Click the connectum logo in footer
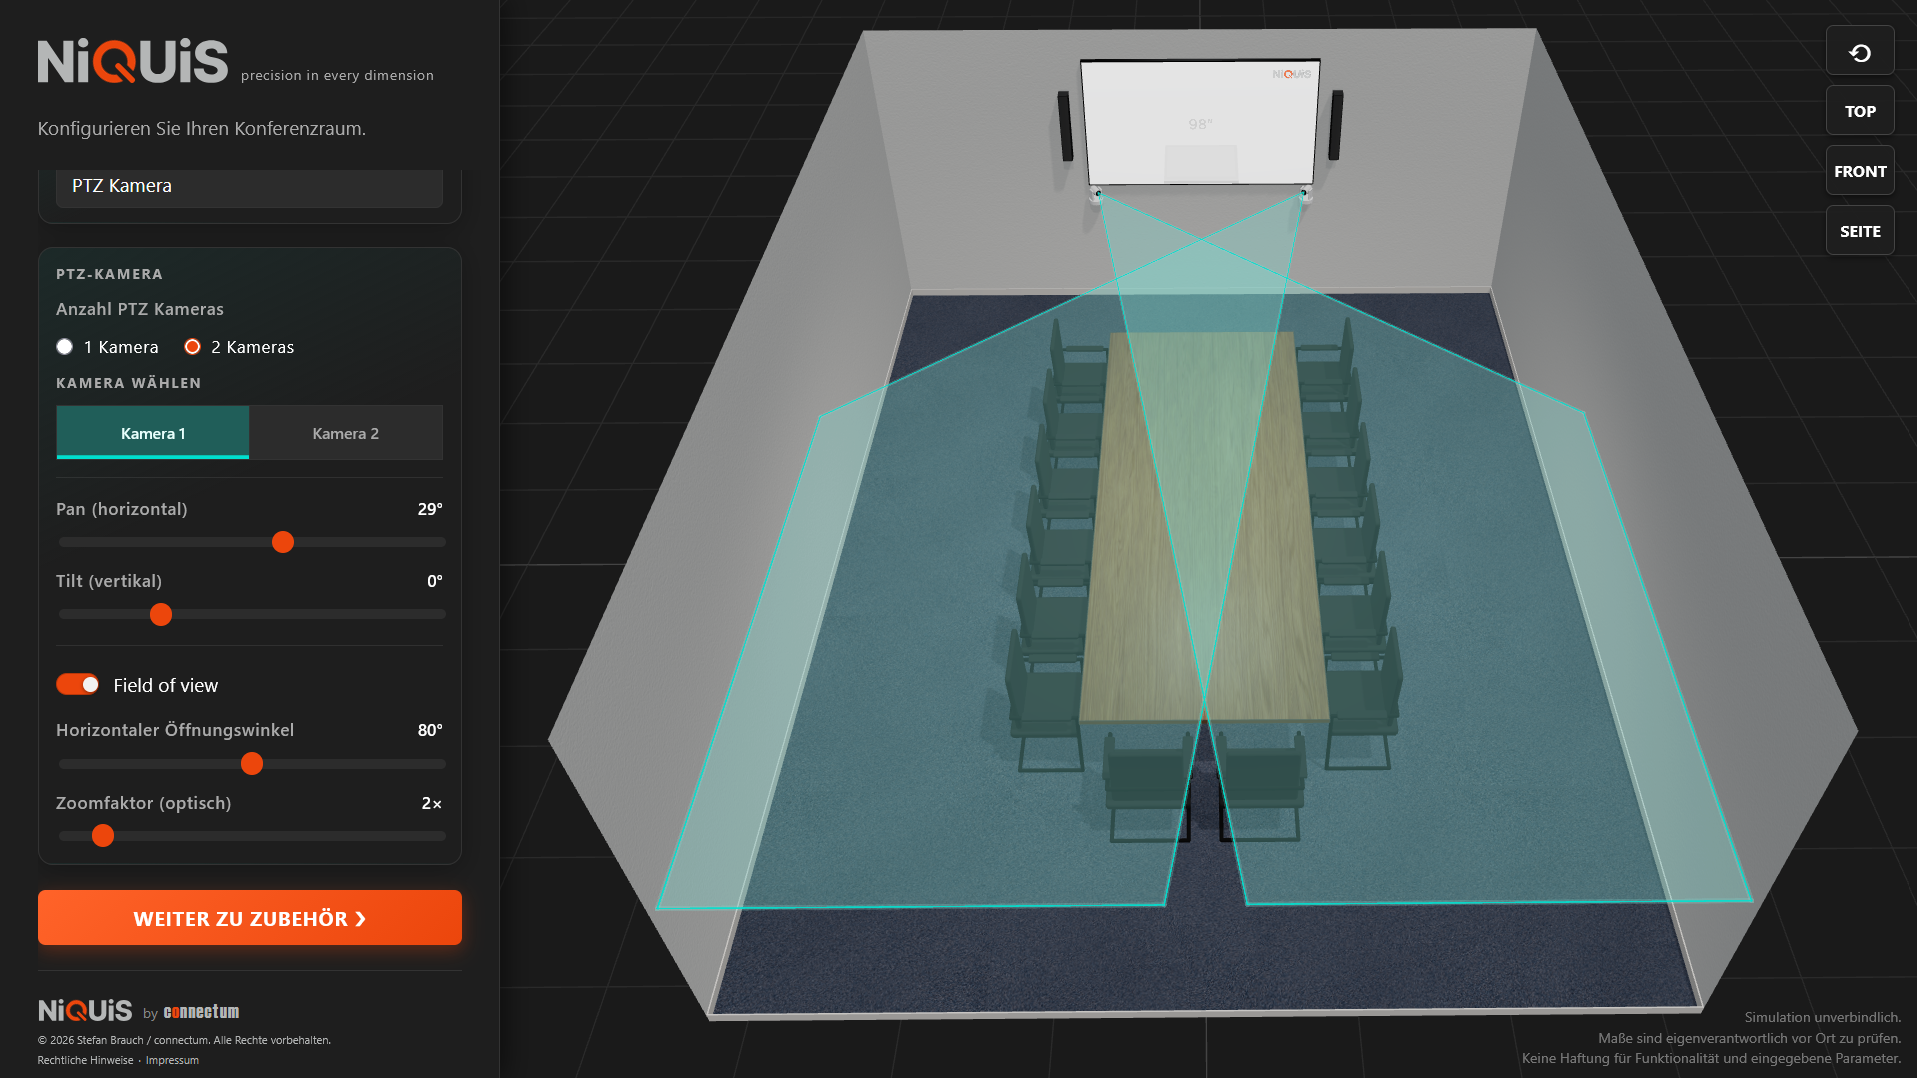The image size is (1917, 1078). point(201,1012)
